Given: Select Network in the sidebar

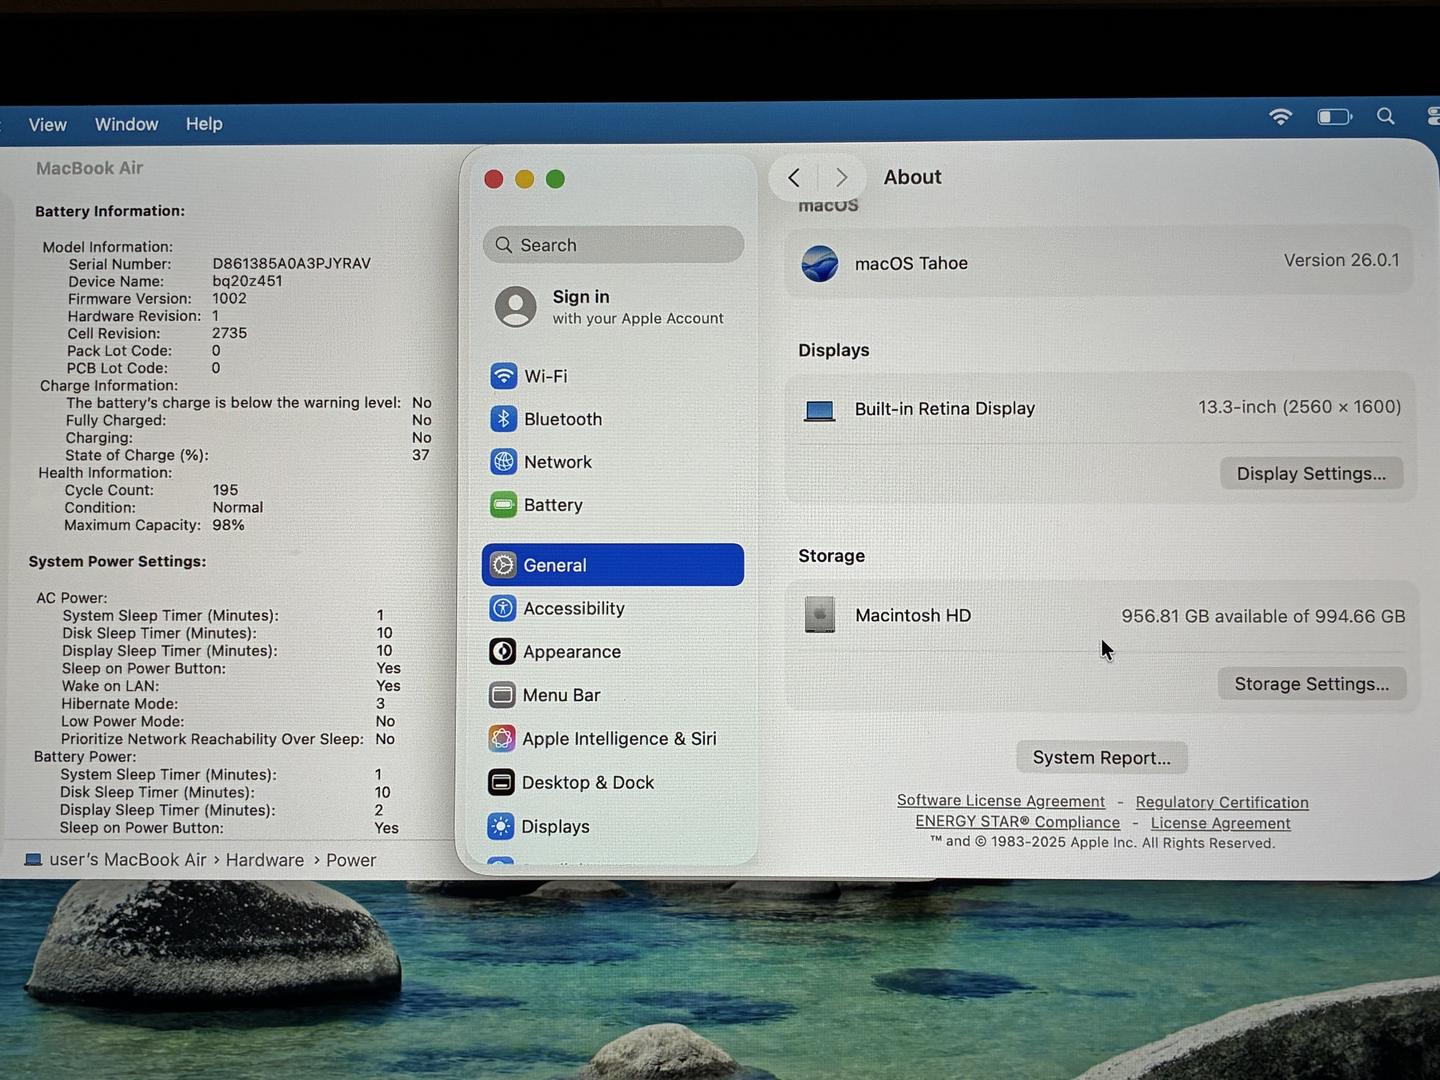Looking at the screenshot, I should click(x=557, y=462).
